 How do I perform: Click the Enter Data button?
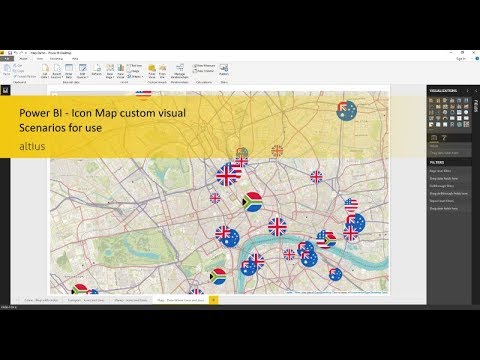point(69,71)
